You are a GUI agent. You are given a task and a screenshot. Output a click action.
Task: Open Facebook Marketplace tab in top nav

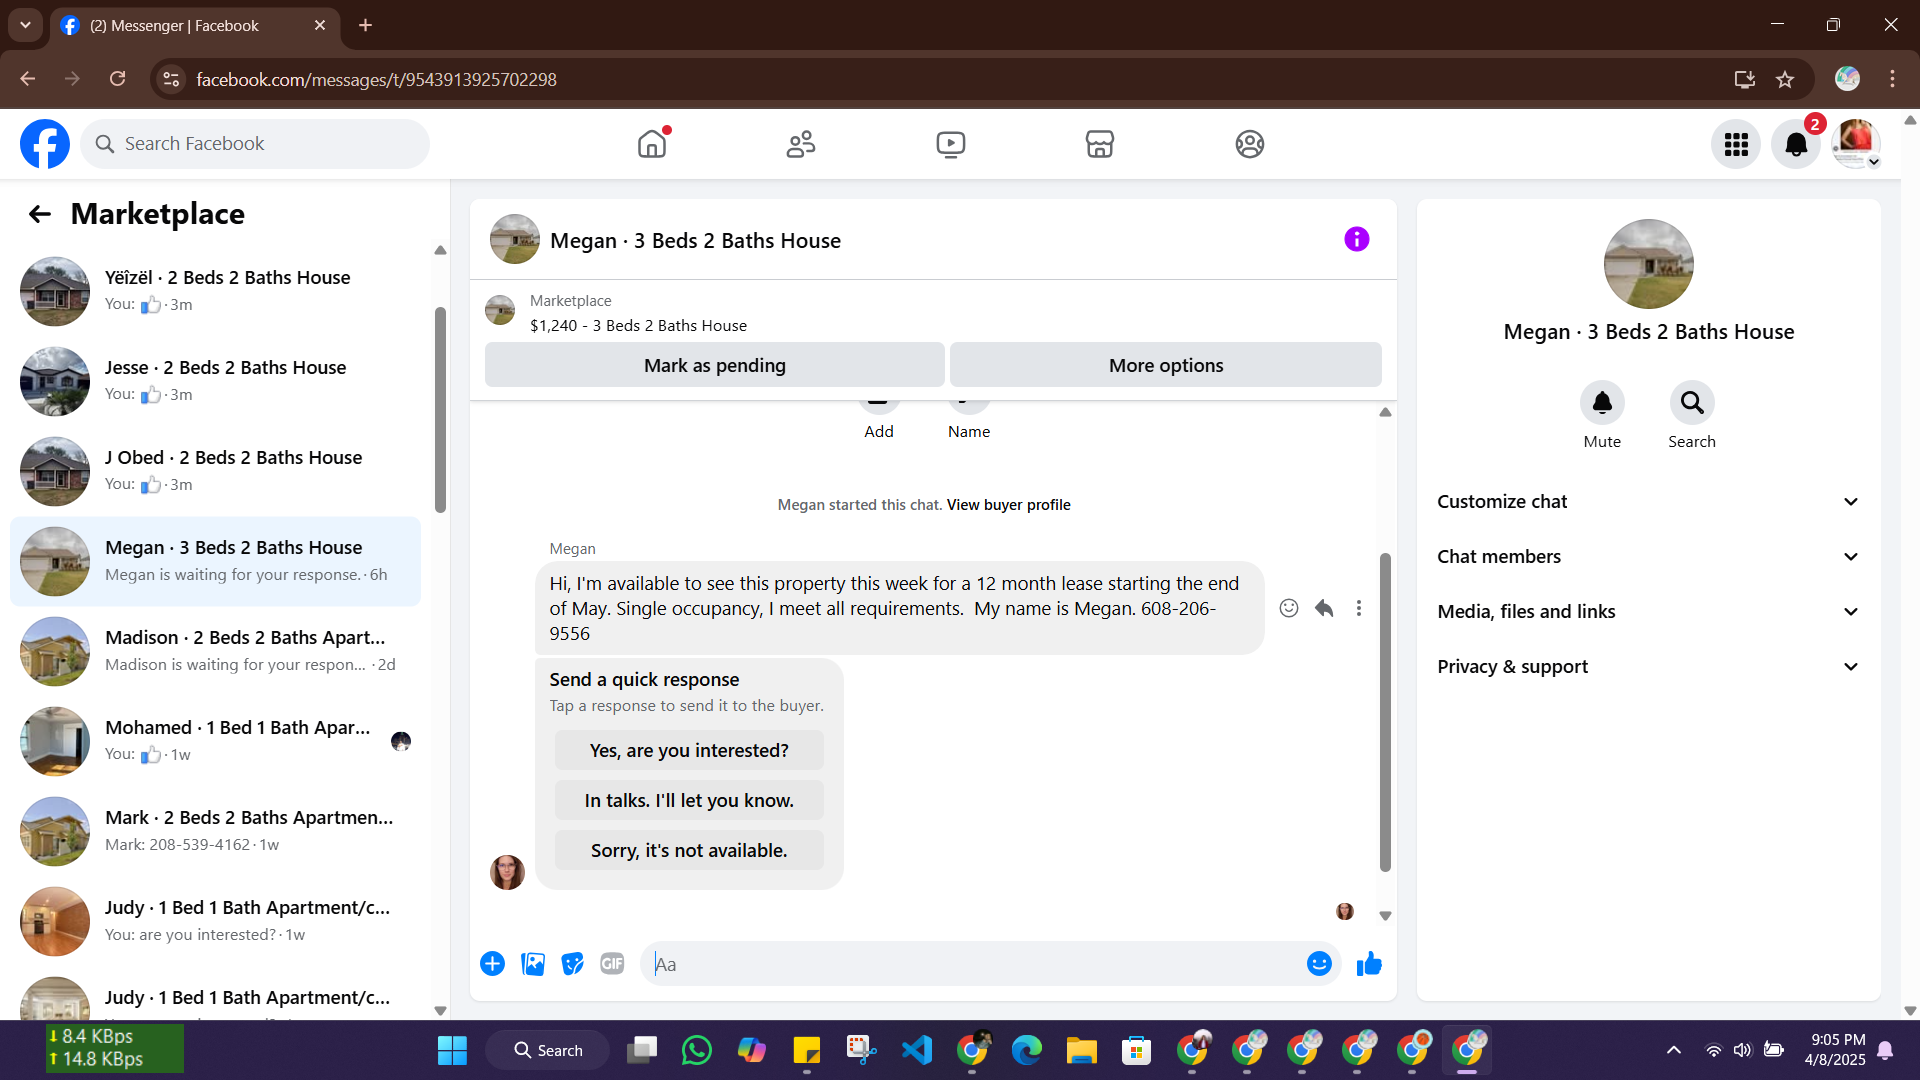pyautogui.click(x=1099, y=145)
